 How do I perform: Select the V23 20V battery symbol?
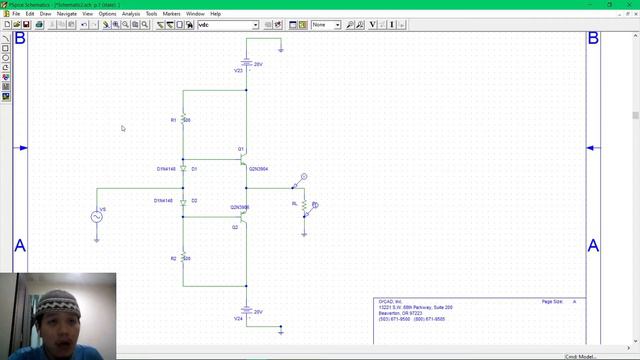click(246, 63)
